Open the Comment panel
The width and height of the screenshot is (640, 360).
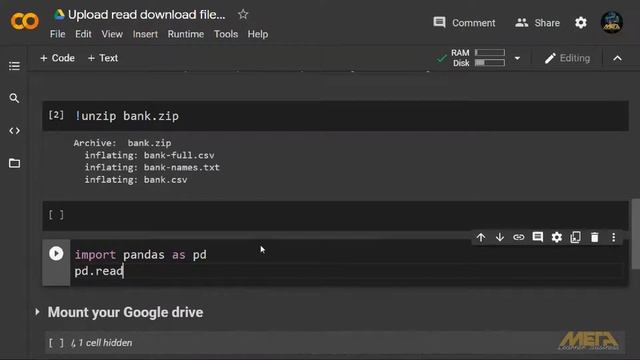click(x=464, y=22)
